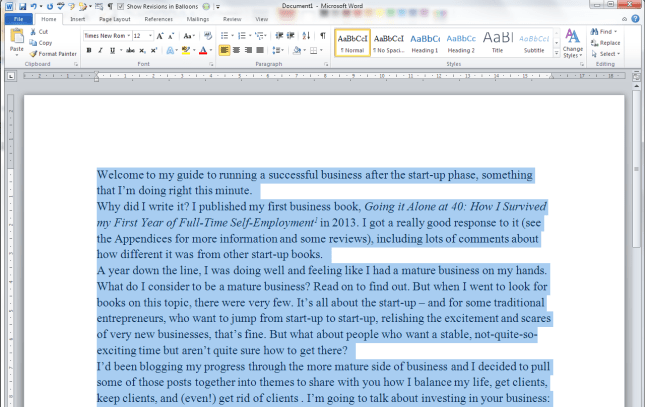The height and width of the screenshot is (407, 645).
Task: Apply strikethrough to text
Action: point(130,51)
